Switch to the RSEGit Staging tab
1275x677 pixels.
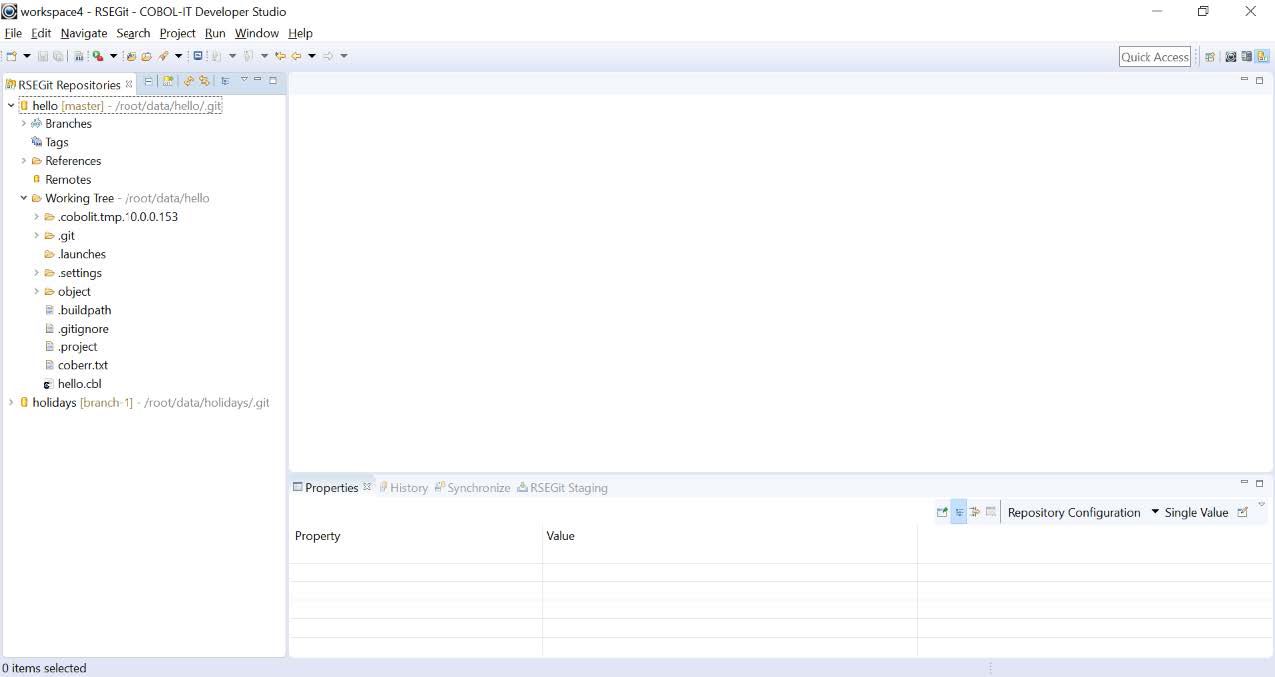tap(565, 488)
